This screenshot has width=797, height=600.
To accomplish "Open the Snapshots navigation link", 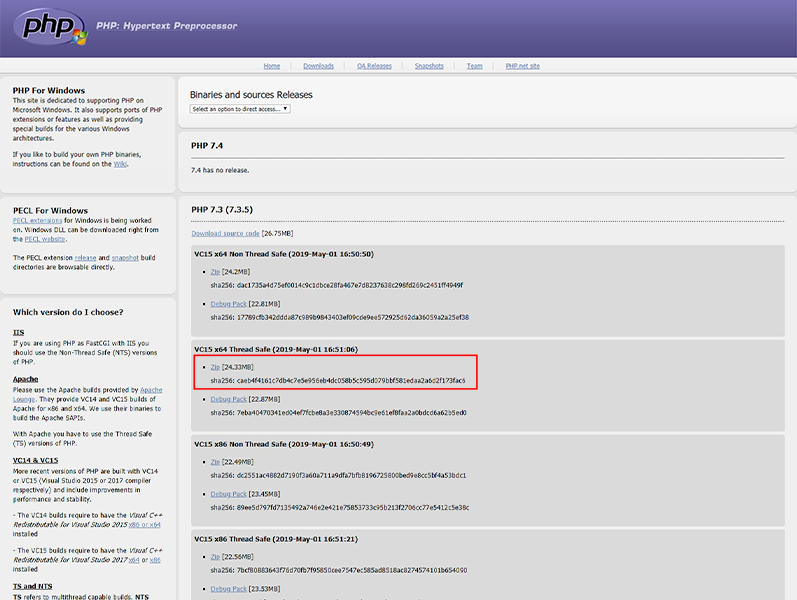I will click(429, 66).
